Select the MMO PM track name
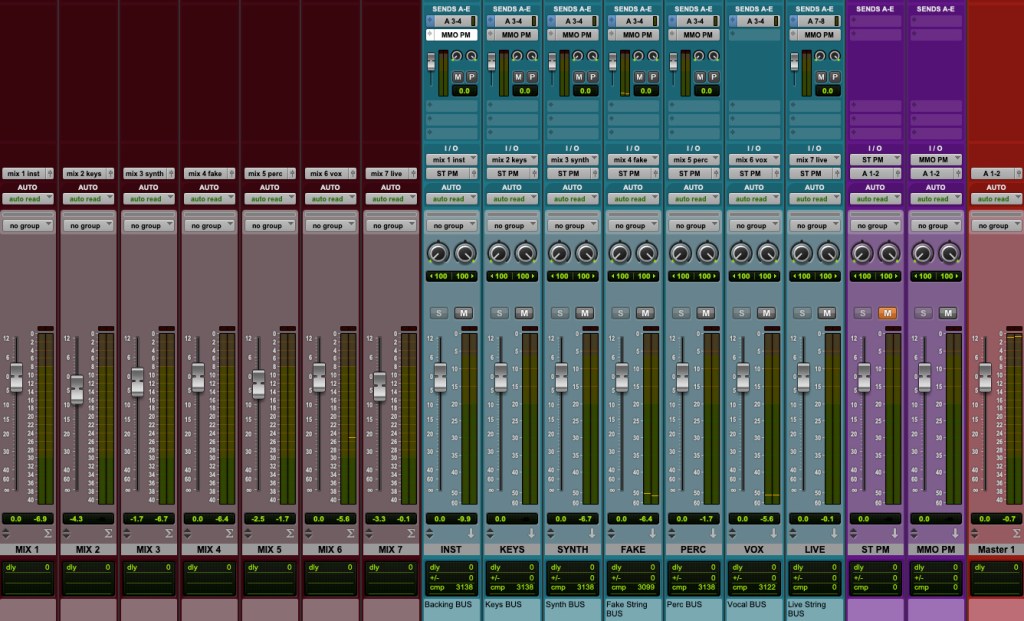Viewport: 1024px width, 621px height. [937, 549]
